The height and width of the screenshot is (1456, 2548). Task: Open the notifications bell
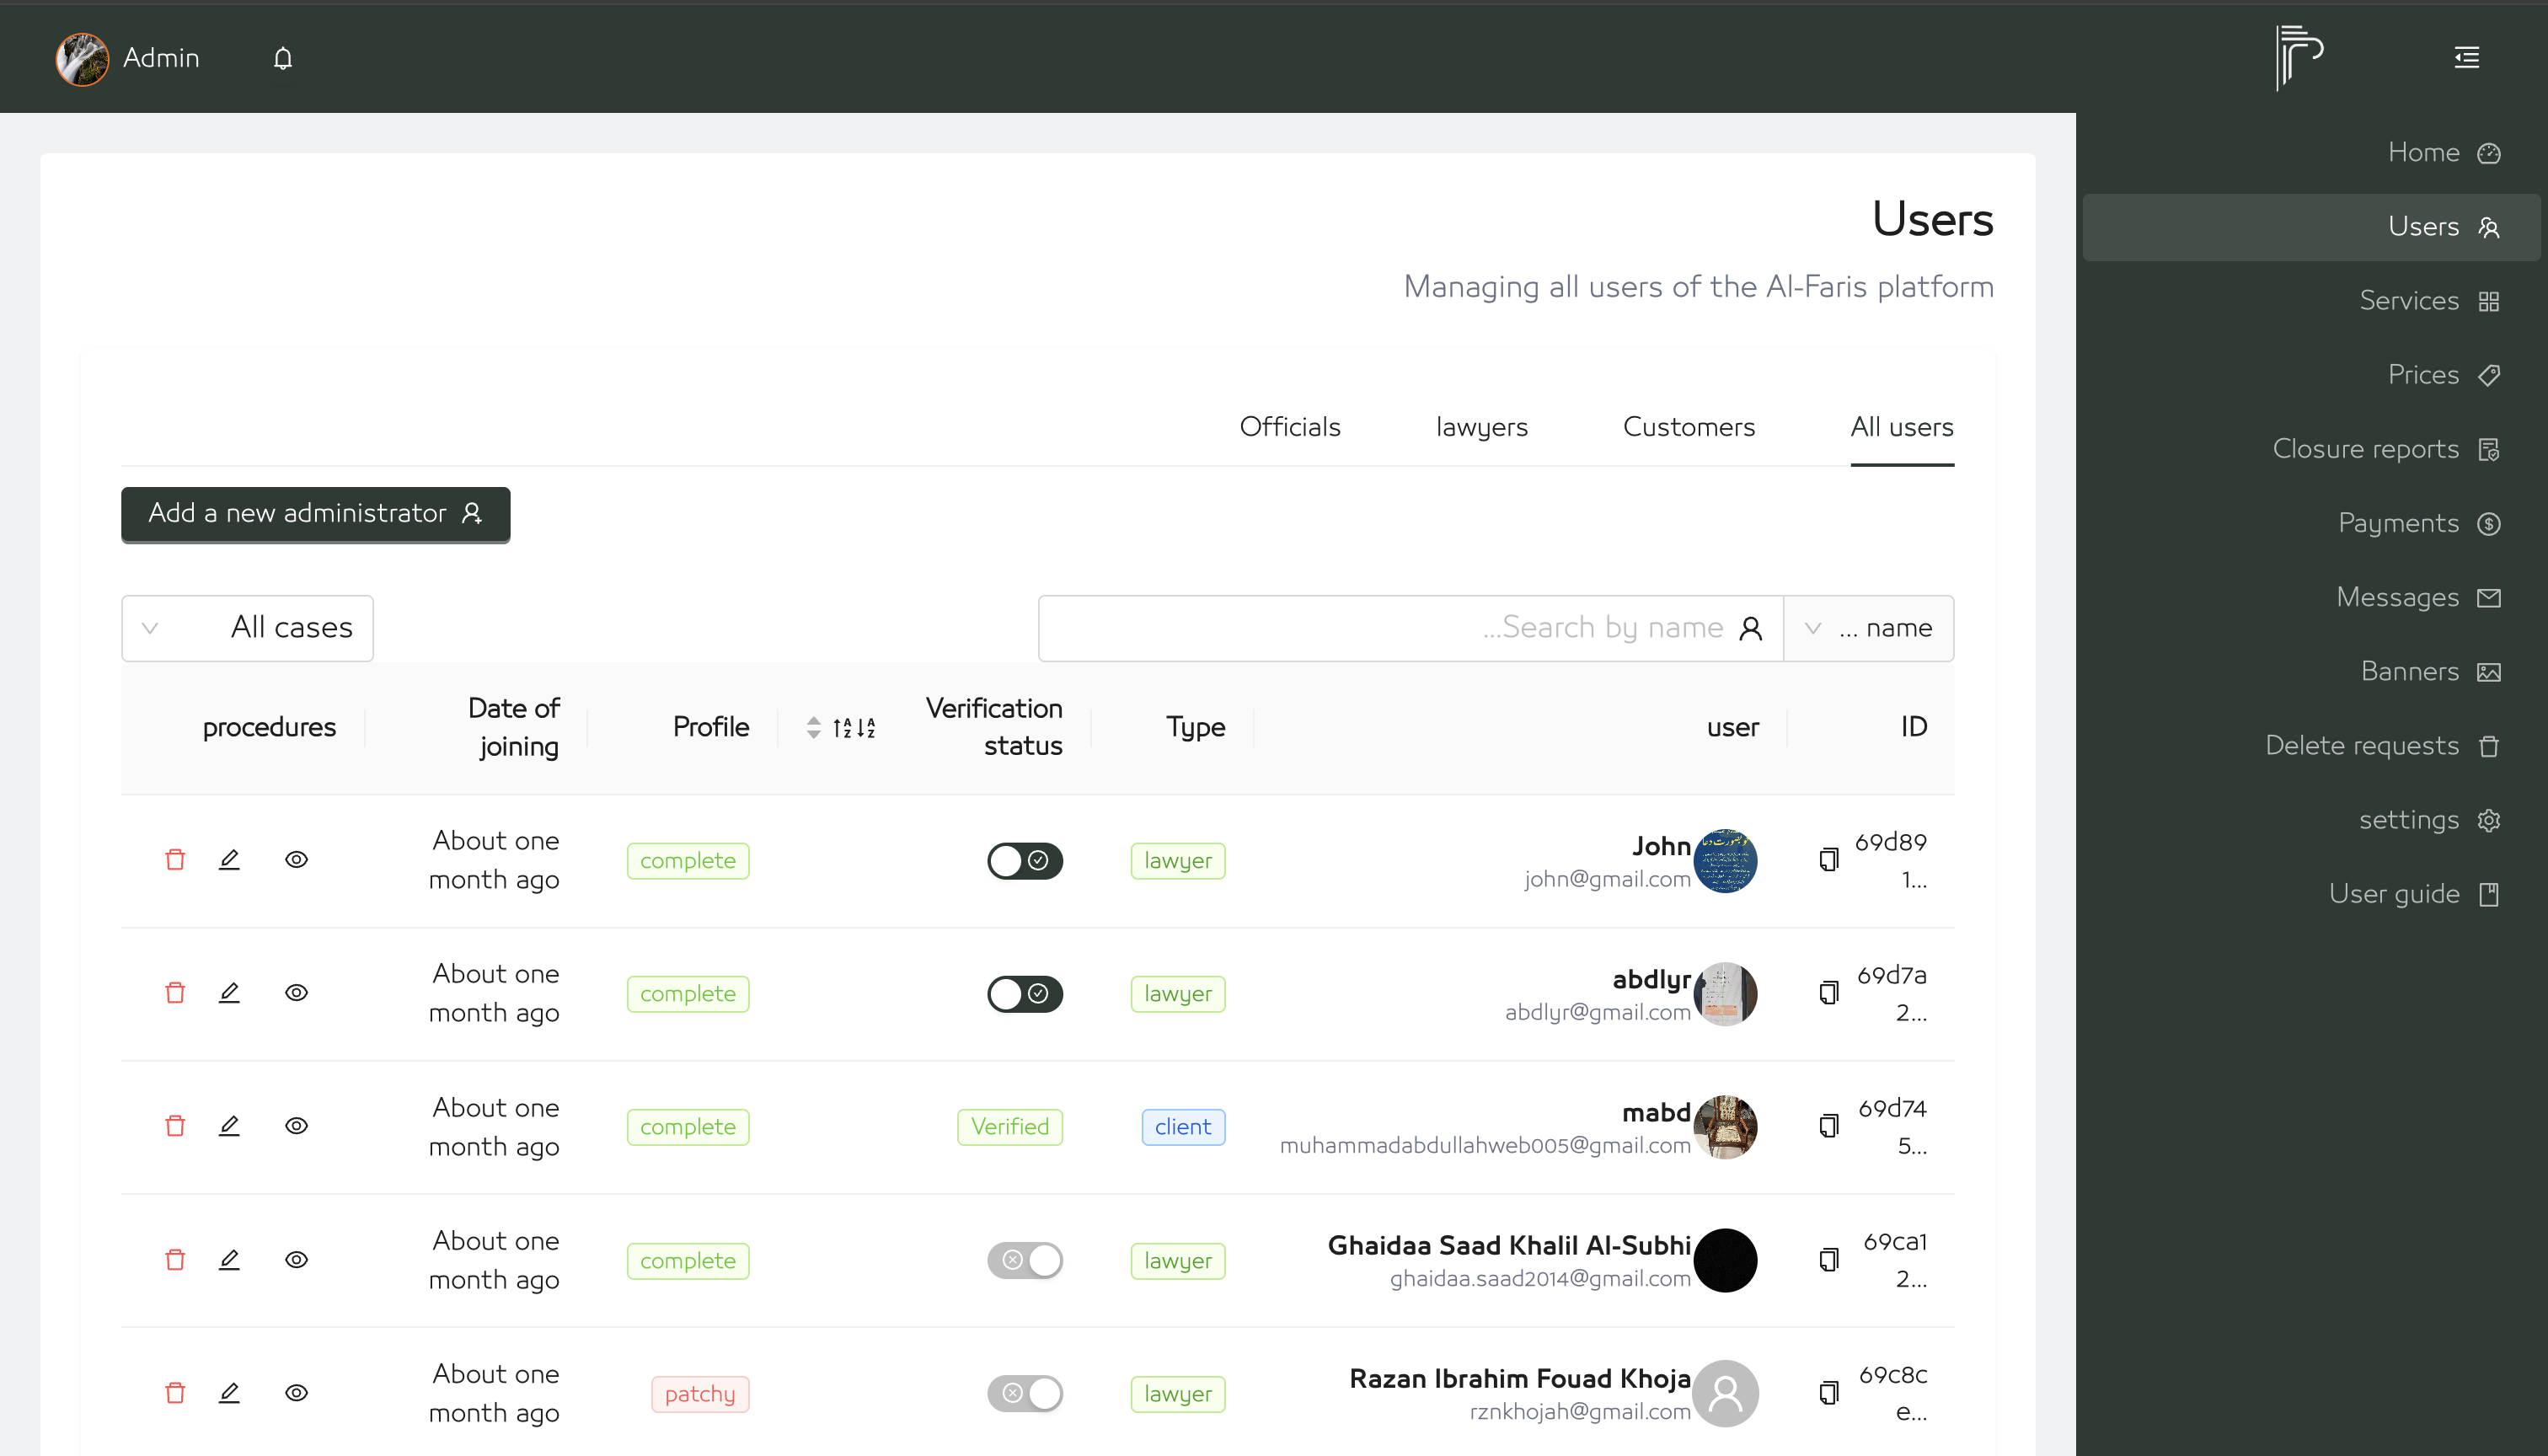click(283, 58)
